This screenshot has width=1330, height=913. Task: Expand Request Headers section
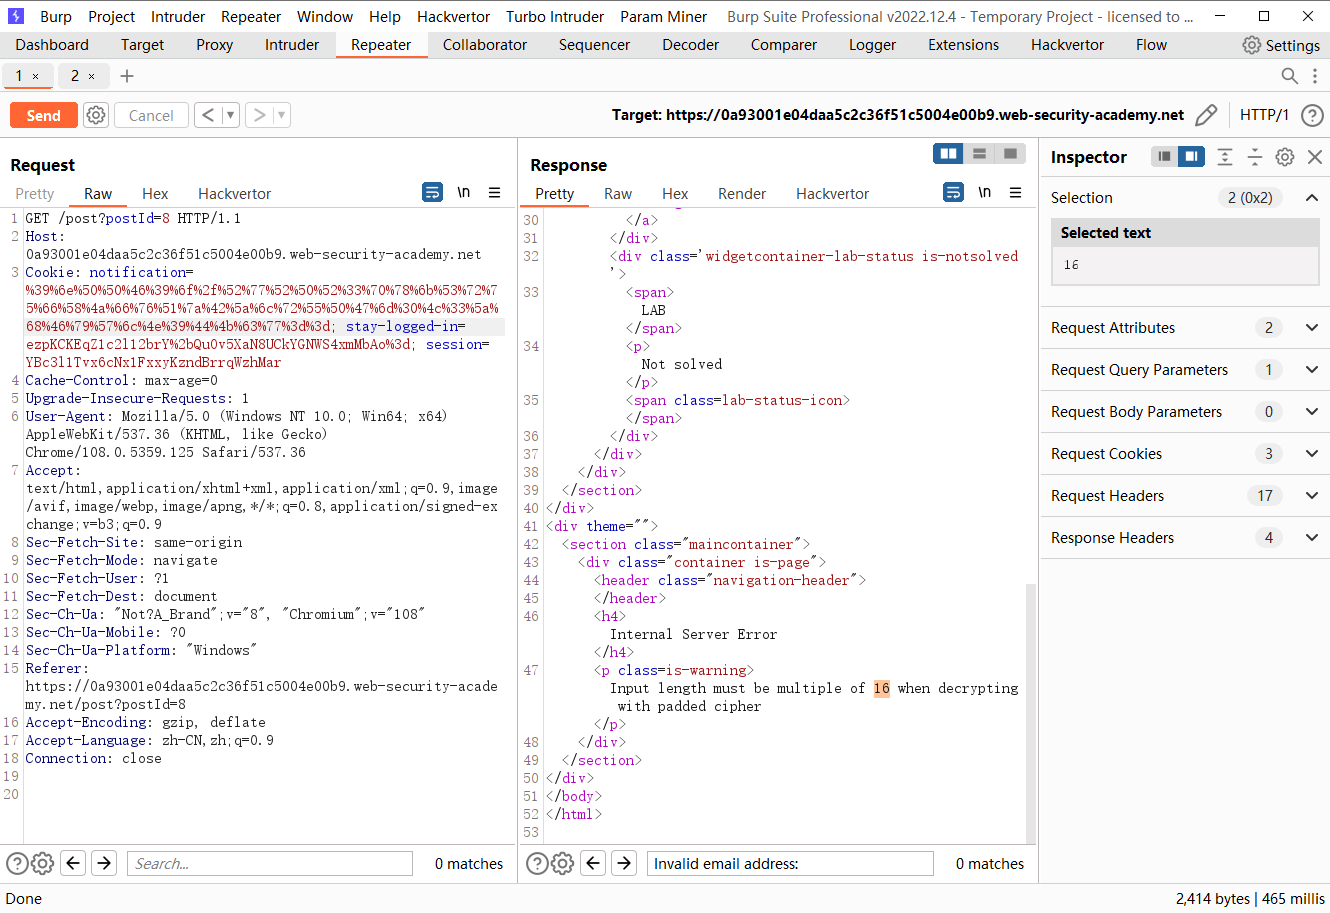(1311, 496)
